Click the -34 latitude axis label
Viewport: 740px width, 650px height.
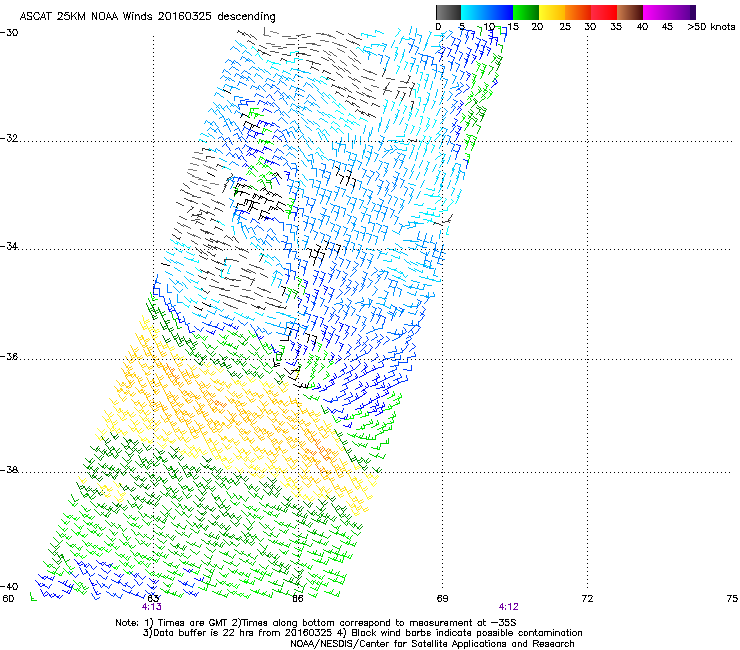click(9, 246)
